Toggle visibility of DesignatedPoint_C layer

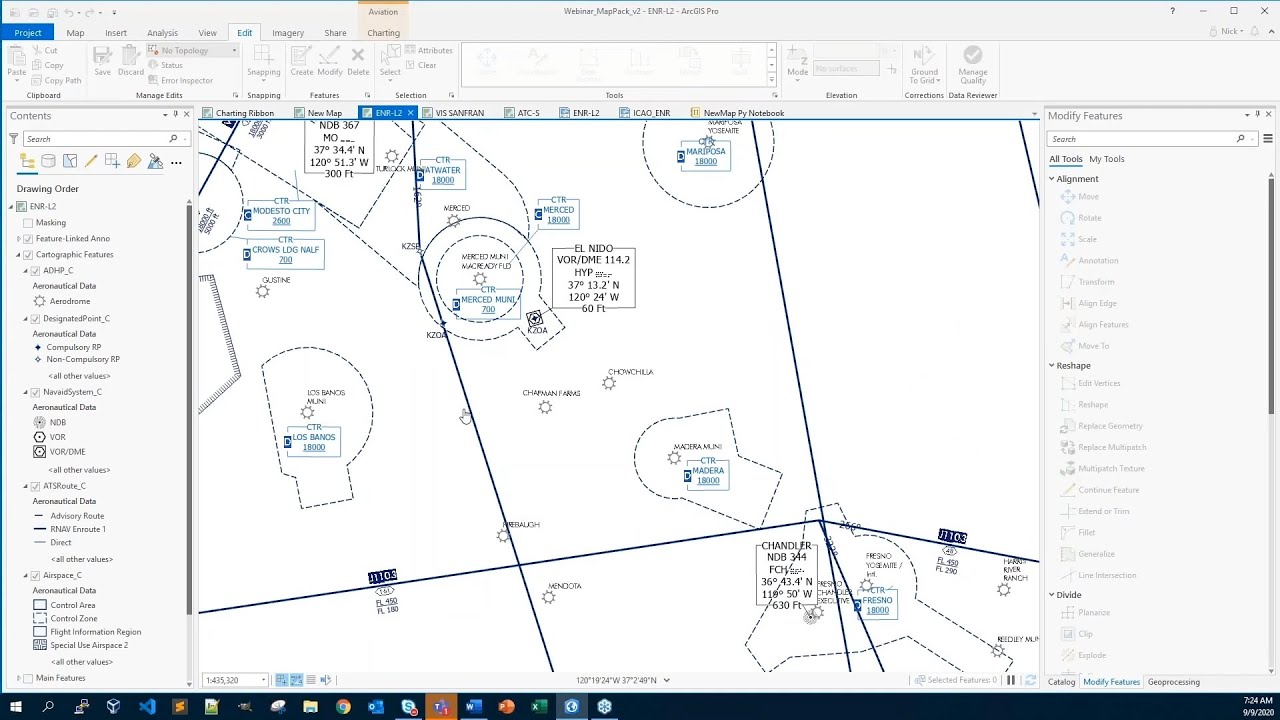click(x=36, y=319)
